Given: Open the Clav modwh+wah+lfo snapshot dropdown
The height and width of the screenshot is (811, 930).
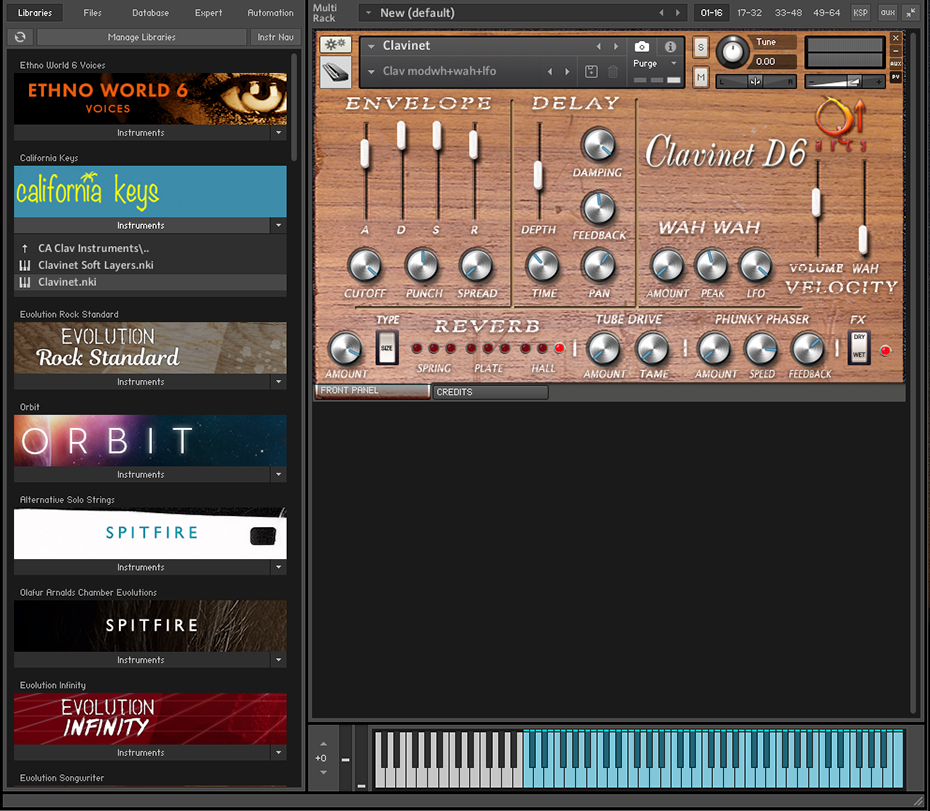Looking at the screenshot, I should click(x=371, y=72).
